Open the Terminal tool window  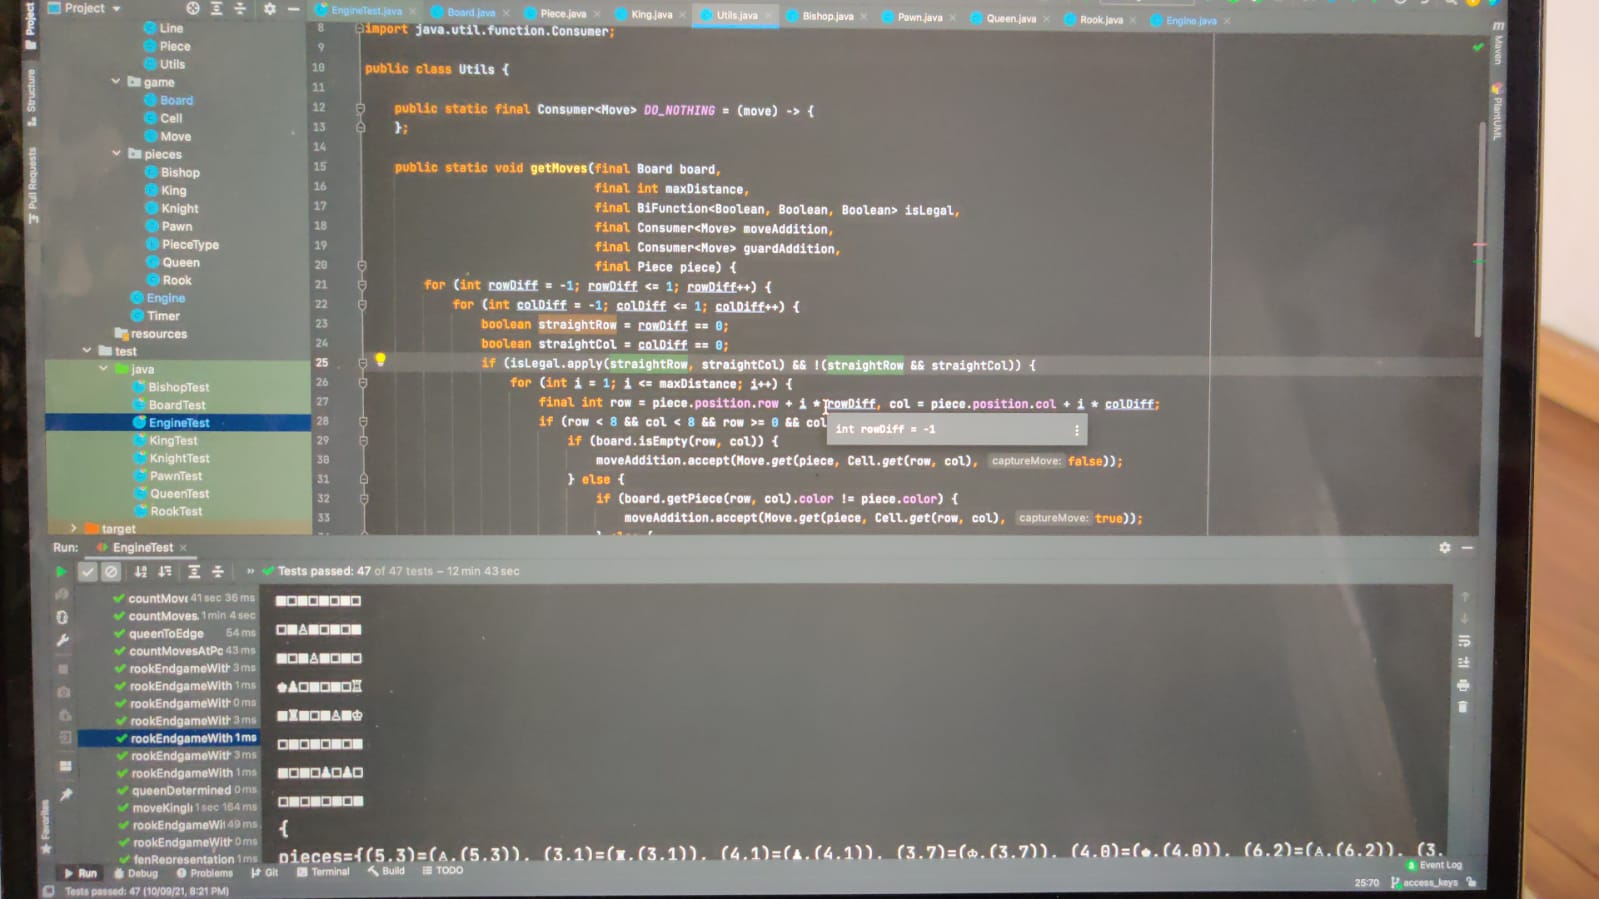[323, 872]
